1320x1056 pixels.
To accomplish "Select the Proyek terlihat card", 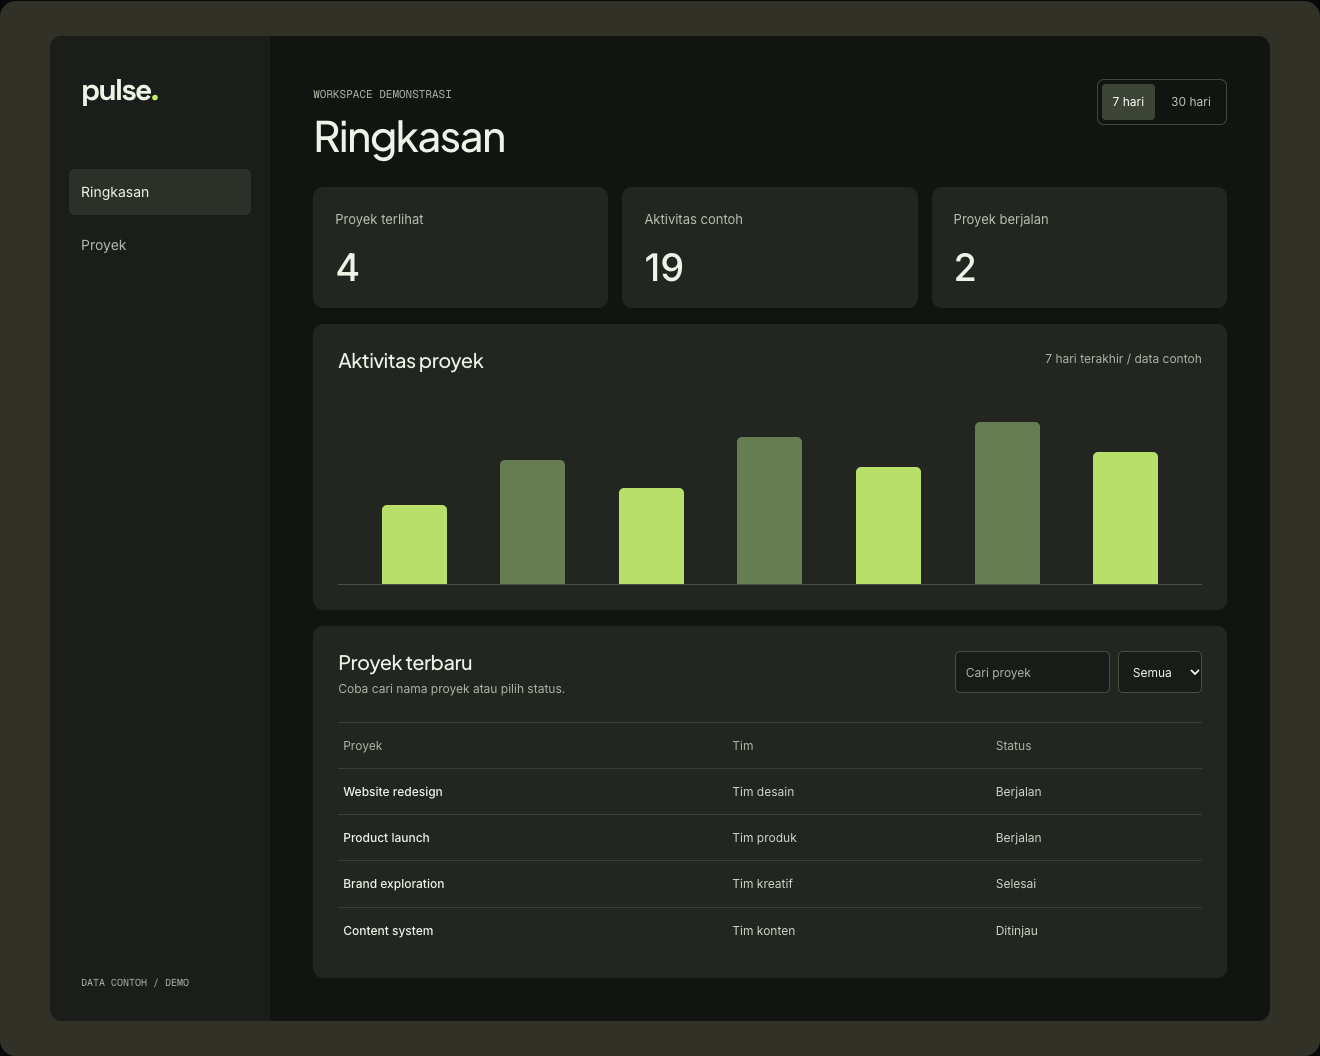I will pyautogui.click(x=460, y=247).
